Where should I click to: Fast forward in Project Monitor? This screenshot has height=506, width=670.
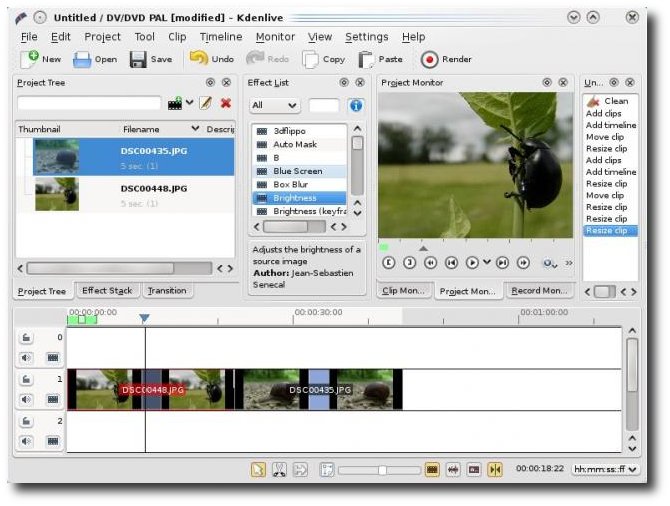click(x=523, y=262)
